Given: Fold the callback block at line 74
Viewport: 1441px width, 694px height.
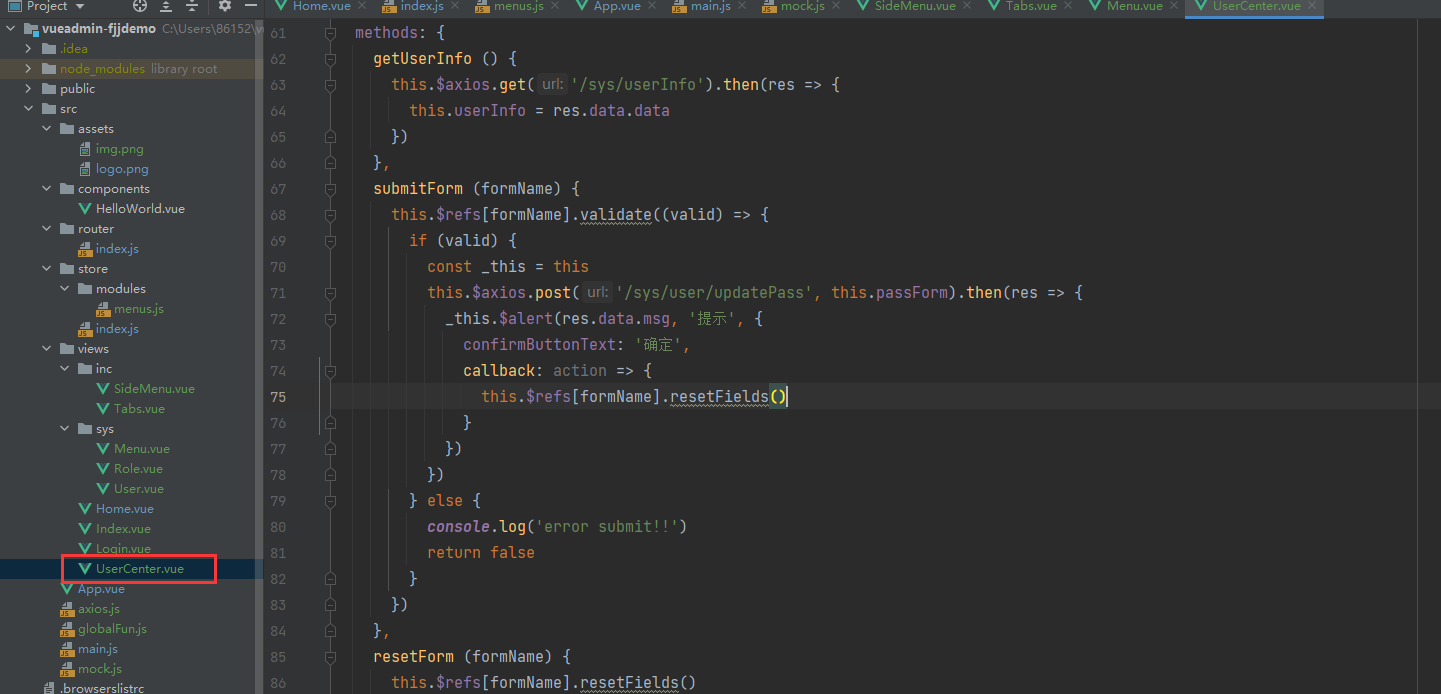Looking at the screenshot, I should click(330, 371).
